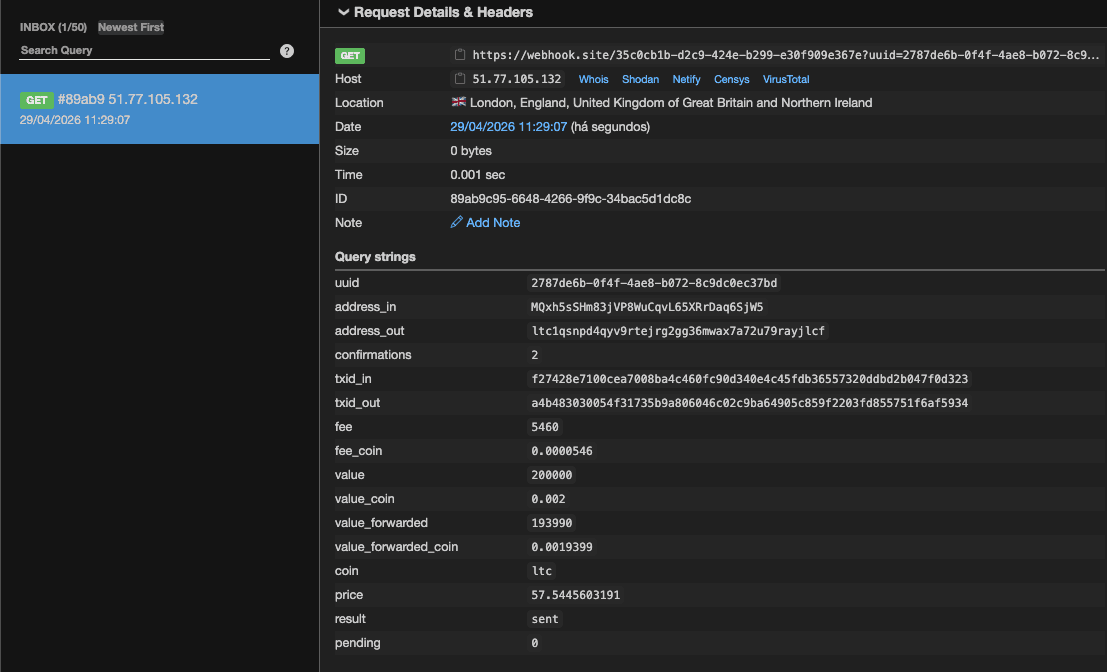This screenshot has width=1107, height=672.
Task: Open Whois lookup for the host
Action: point(593,79)
